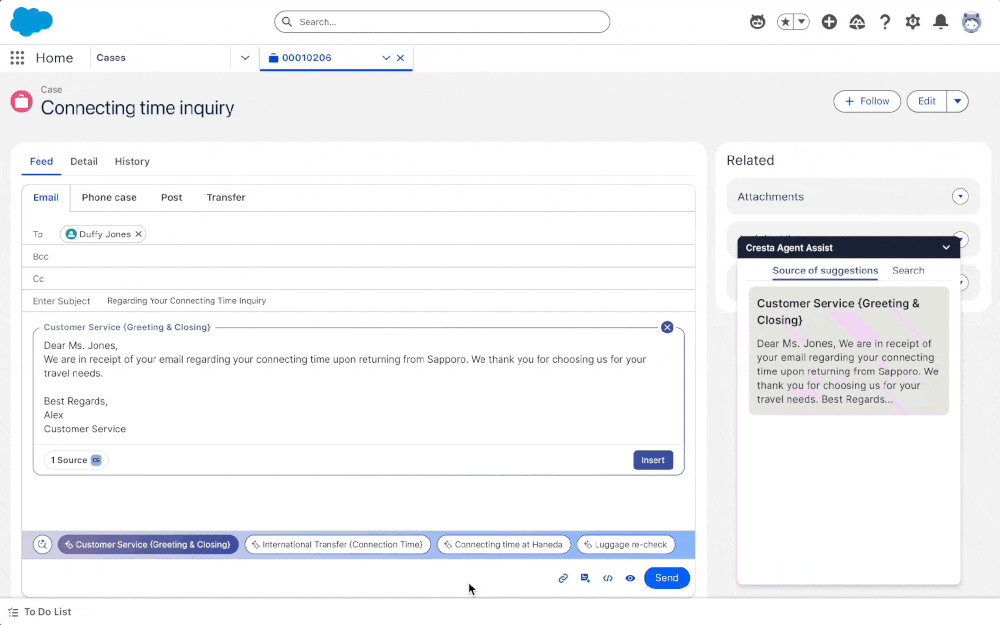Viewport: 1000px width, 625px height.
Task: Click the Insert button
Action: tap(652, 460)
